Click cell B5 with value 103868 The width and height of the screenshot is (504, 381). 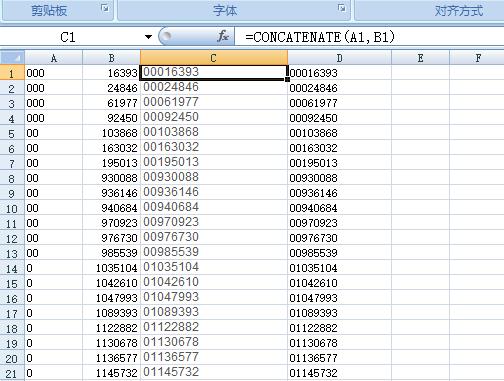[111, 133]
